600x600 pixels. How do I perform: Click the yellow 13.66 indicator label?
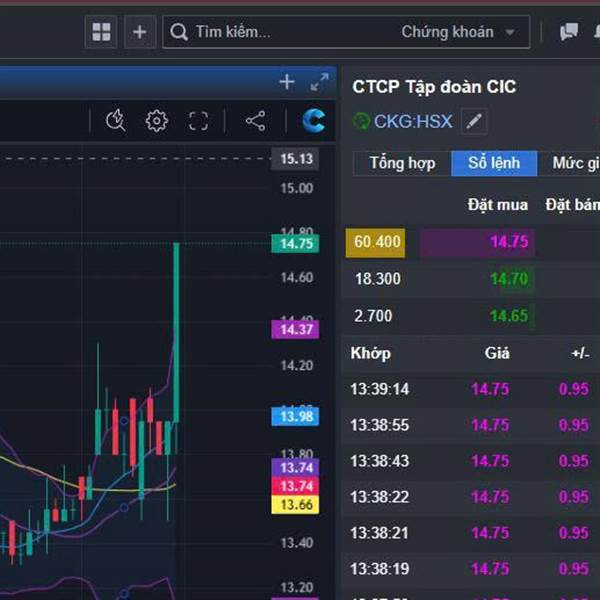click(x=295, y=505)
